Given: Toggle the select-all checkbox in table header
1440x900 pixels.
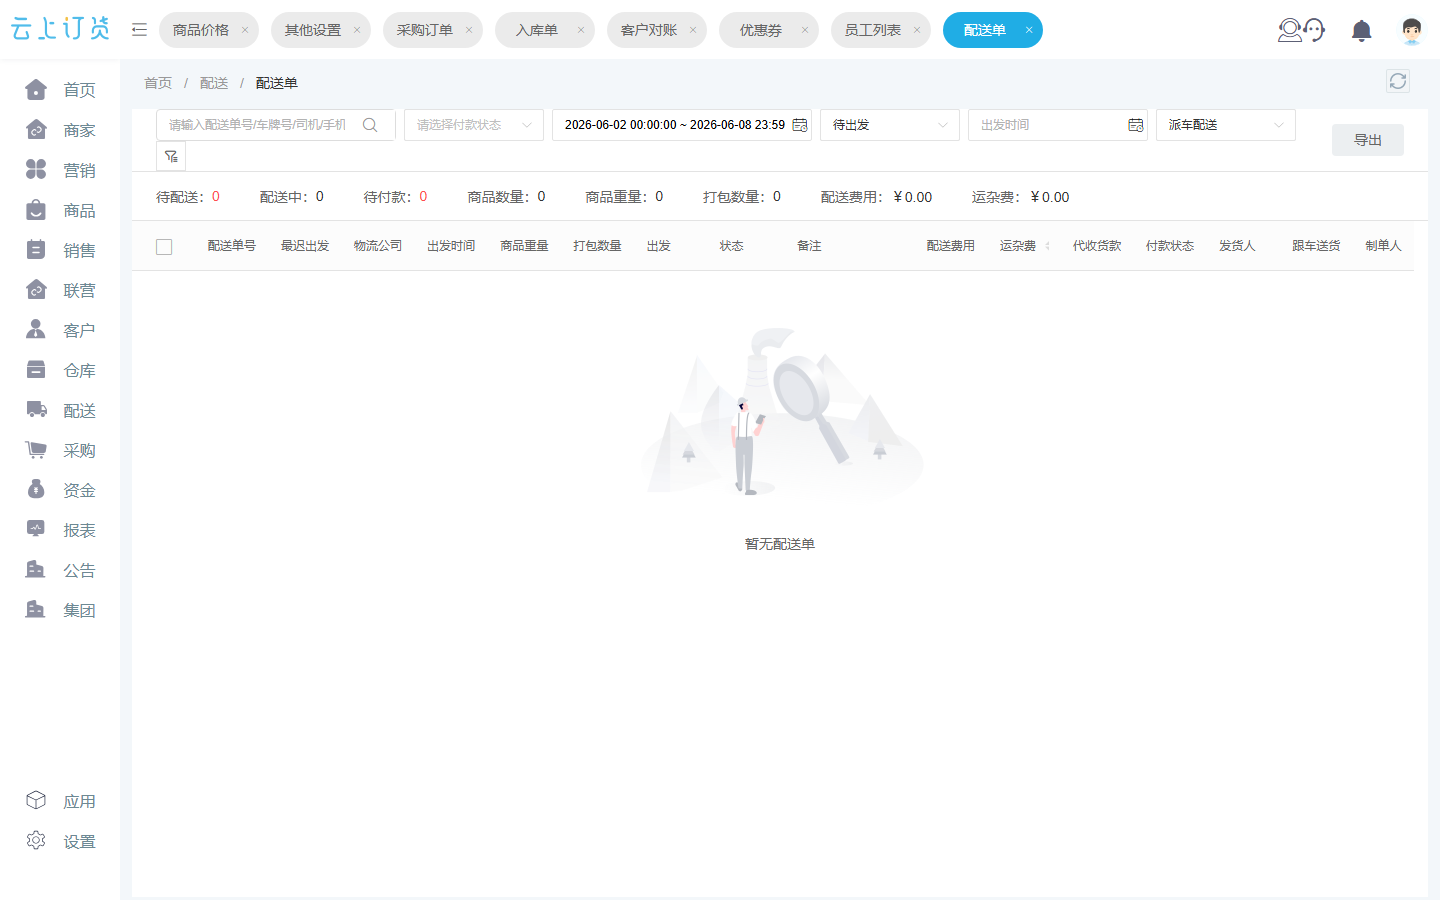Looking at the screenshot, I should (164, 246).
